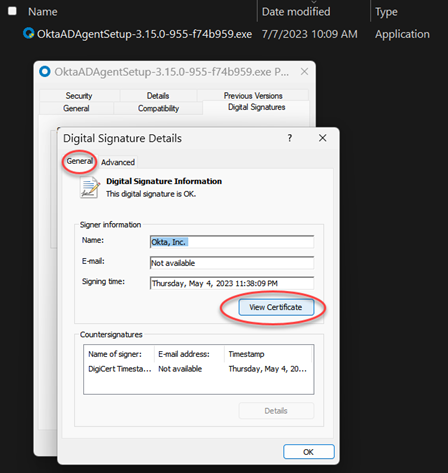Screen dimensions: 448x473
Task: Click the Application type cell
Action: (x=402, y=34)
